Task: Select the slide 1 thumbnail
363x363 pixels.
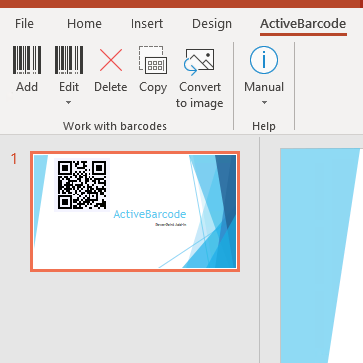Action: pyautogui.click(x=135, y=211)
